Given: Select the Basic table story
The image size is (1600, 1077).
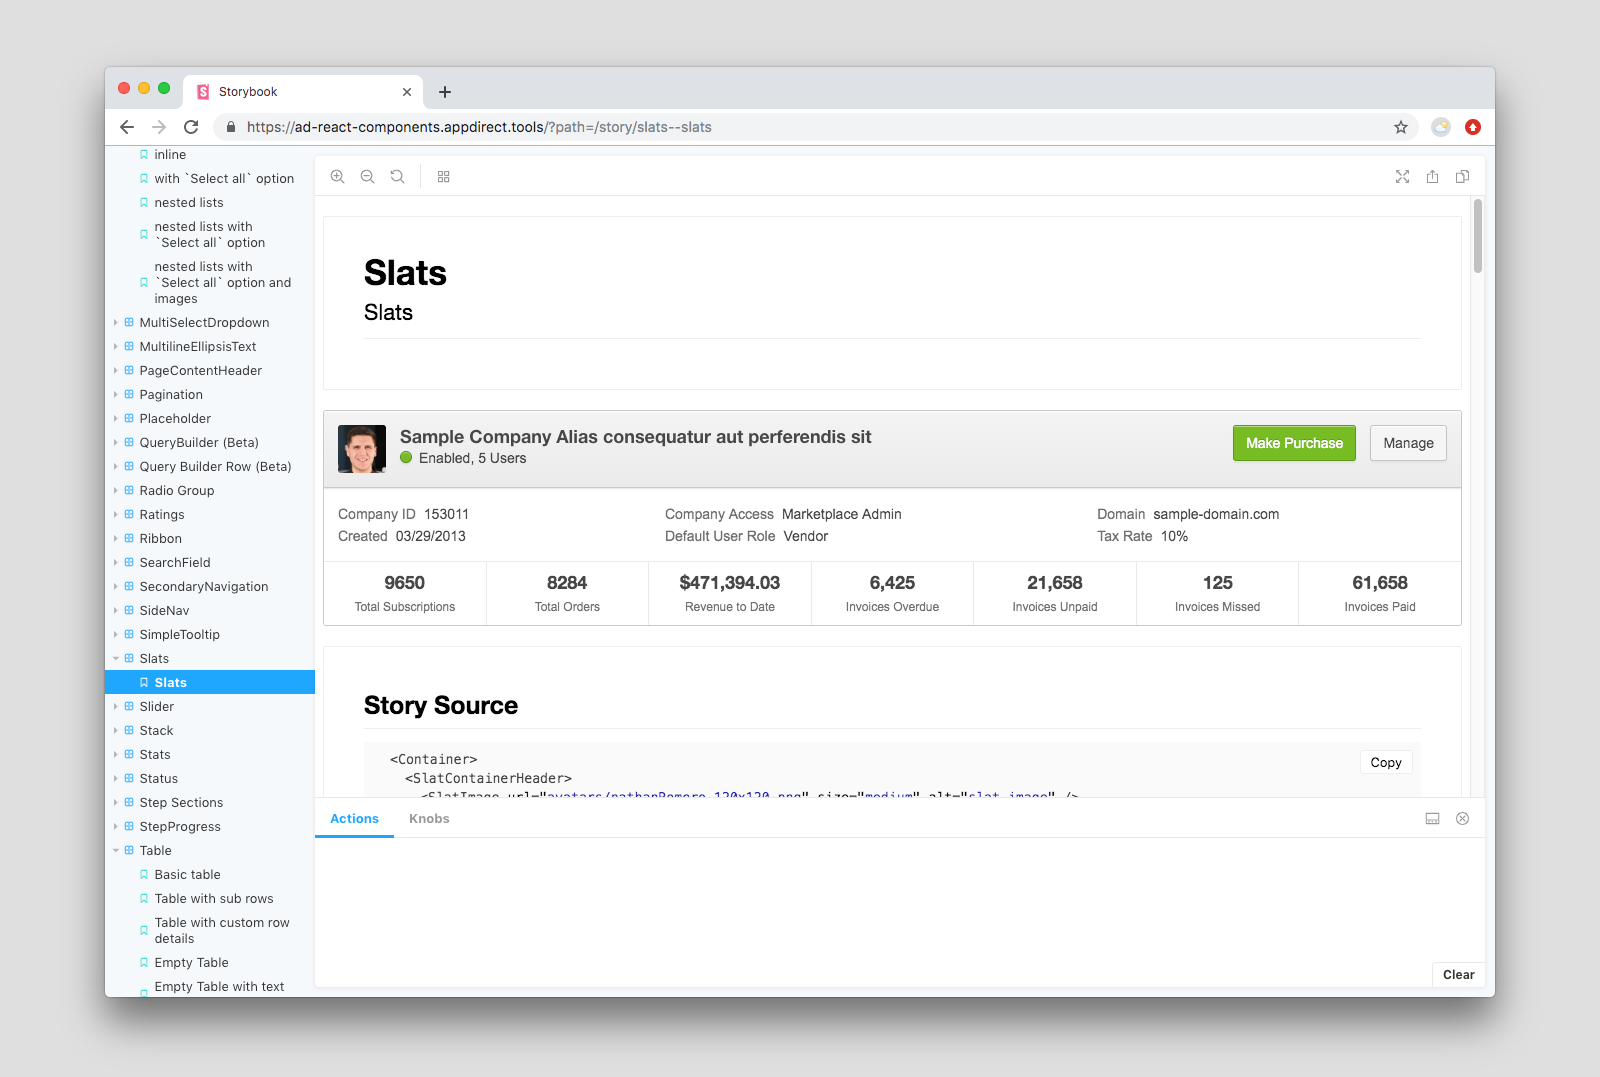Looking at the screenshot, I should pyautogui.click(x=187, y=874).
